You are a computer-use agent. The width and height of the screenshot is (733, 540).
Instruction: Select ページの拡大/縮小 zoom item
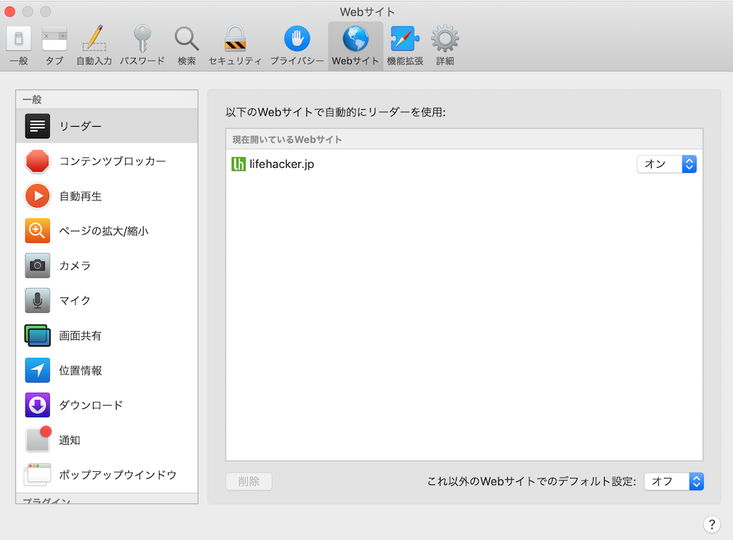(107, 231)
